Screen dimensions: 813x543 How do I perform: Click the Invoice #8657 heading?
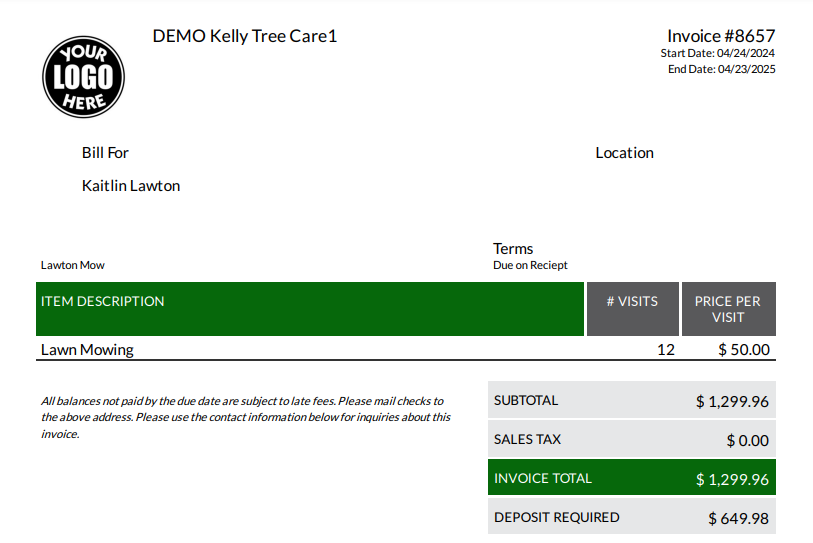click(x=721, y=36)
